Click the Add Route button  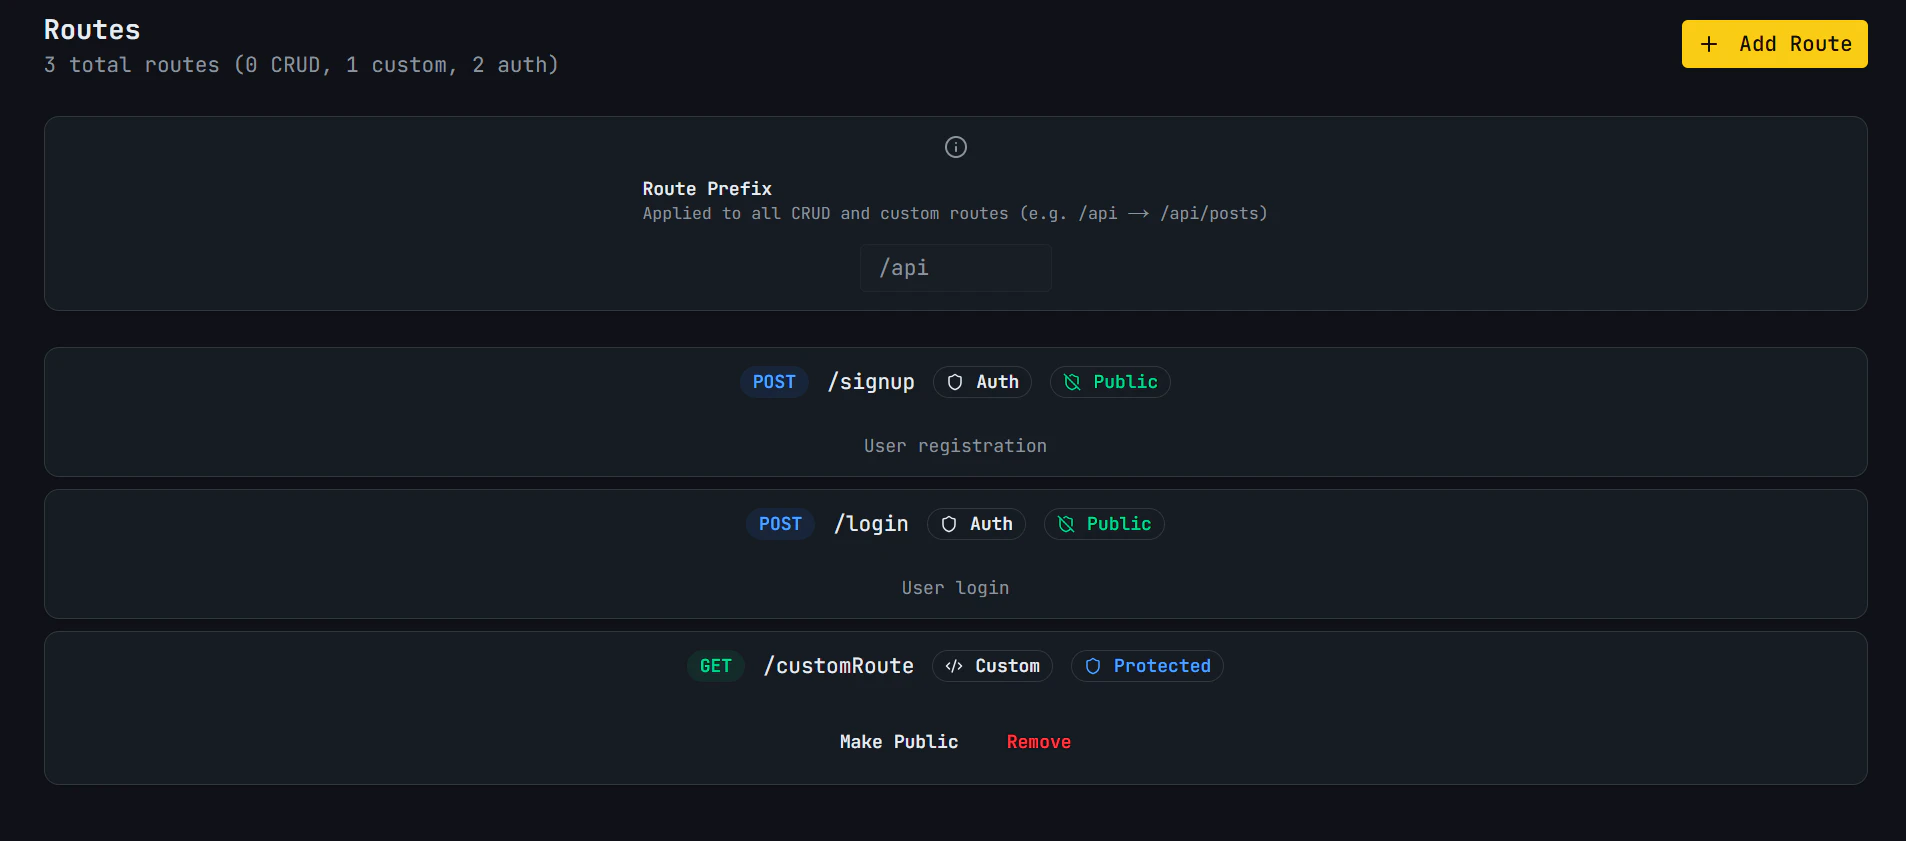point(1773,44)
